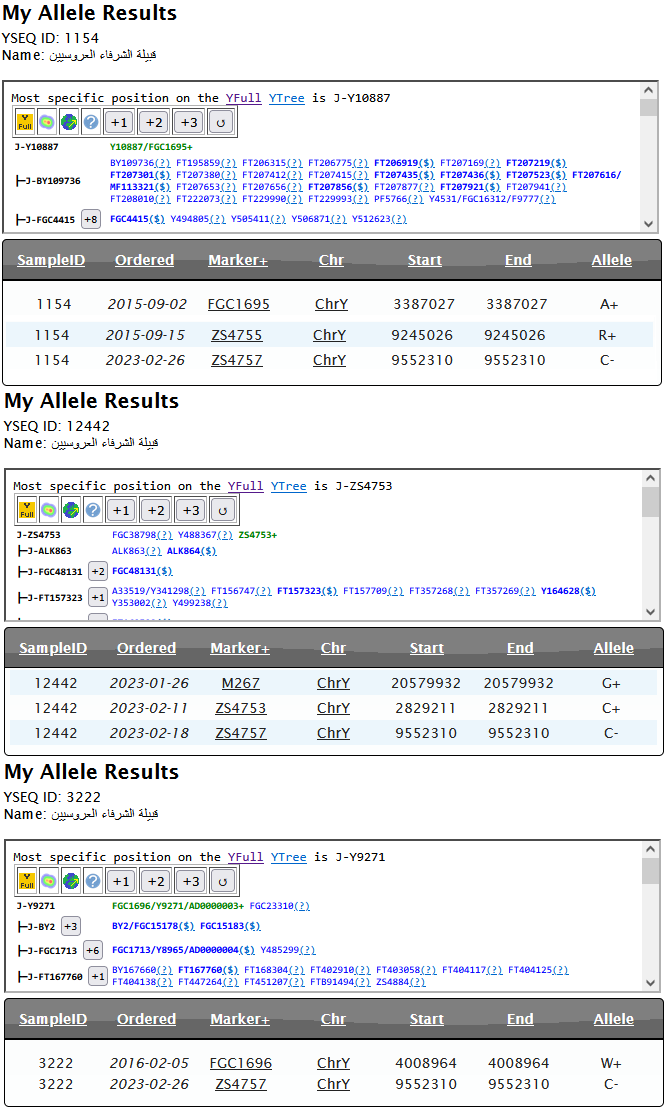
Task: Expand tree +3 levels in J-Y9271 toolbar
Action: (x=191, y=882)
